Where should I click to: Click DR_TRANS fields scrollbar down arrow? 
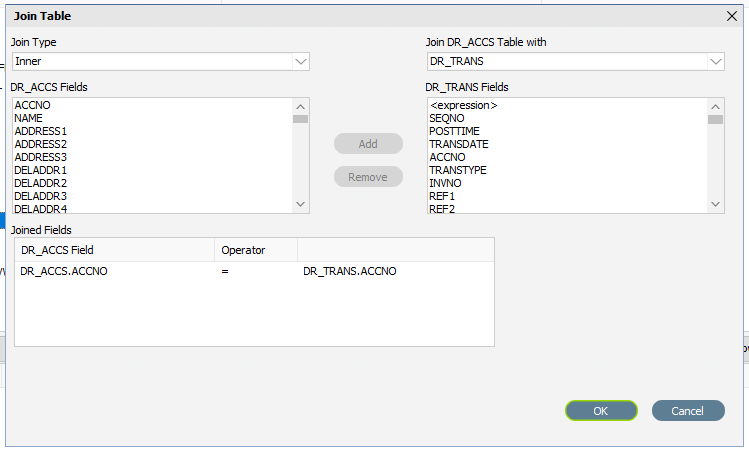pyautogui.click(x=716, y=204)
